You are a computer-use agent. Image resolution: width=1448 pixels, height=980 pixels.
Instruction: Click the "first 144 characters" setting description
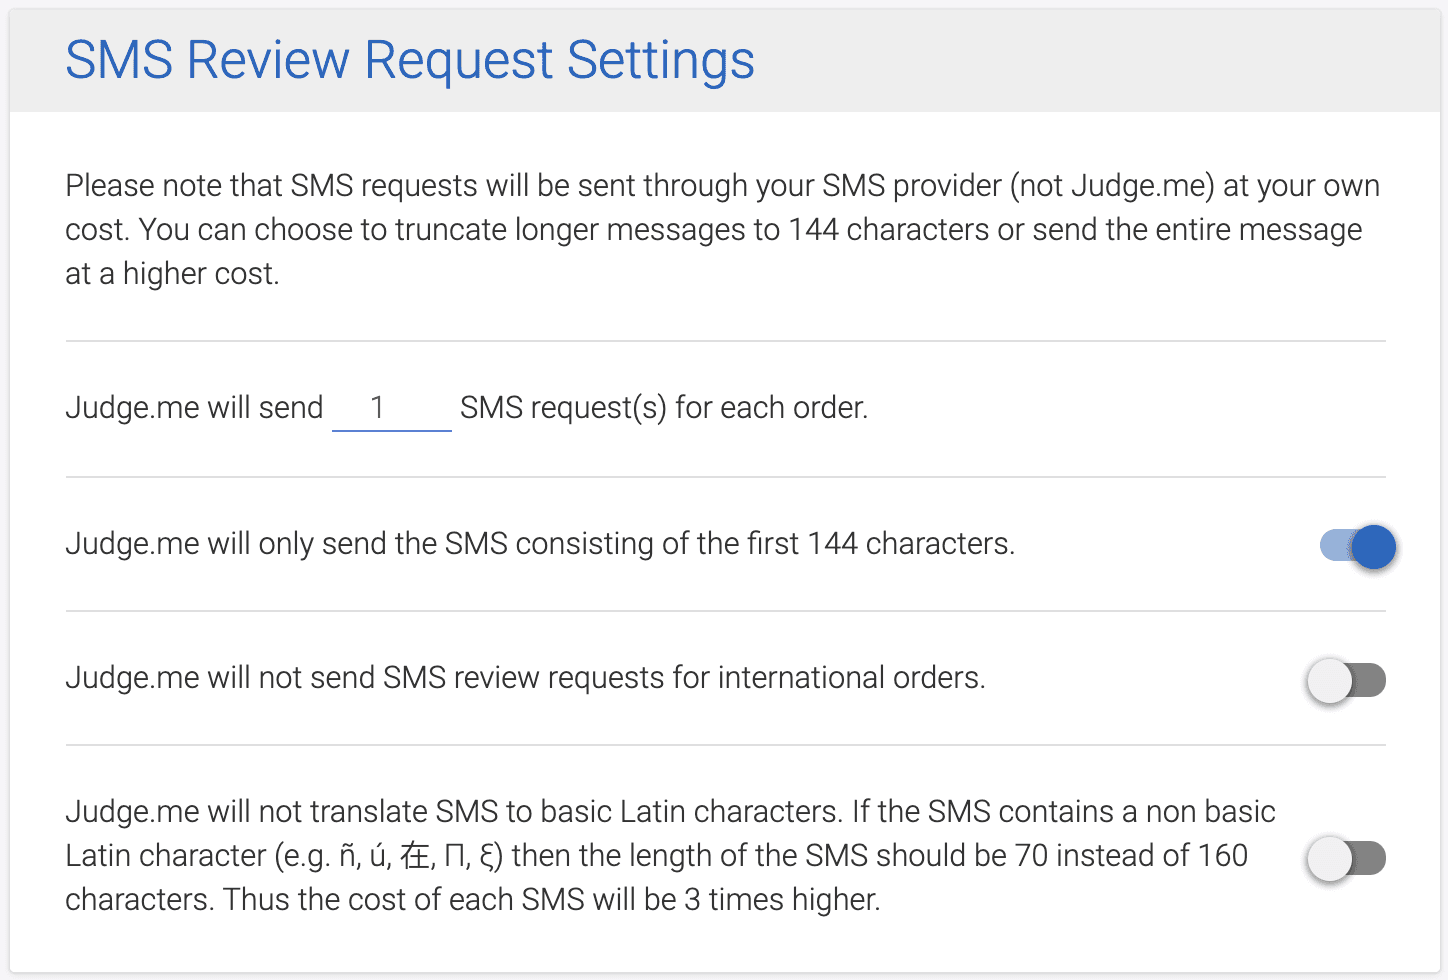point(540,544)
